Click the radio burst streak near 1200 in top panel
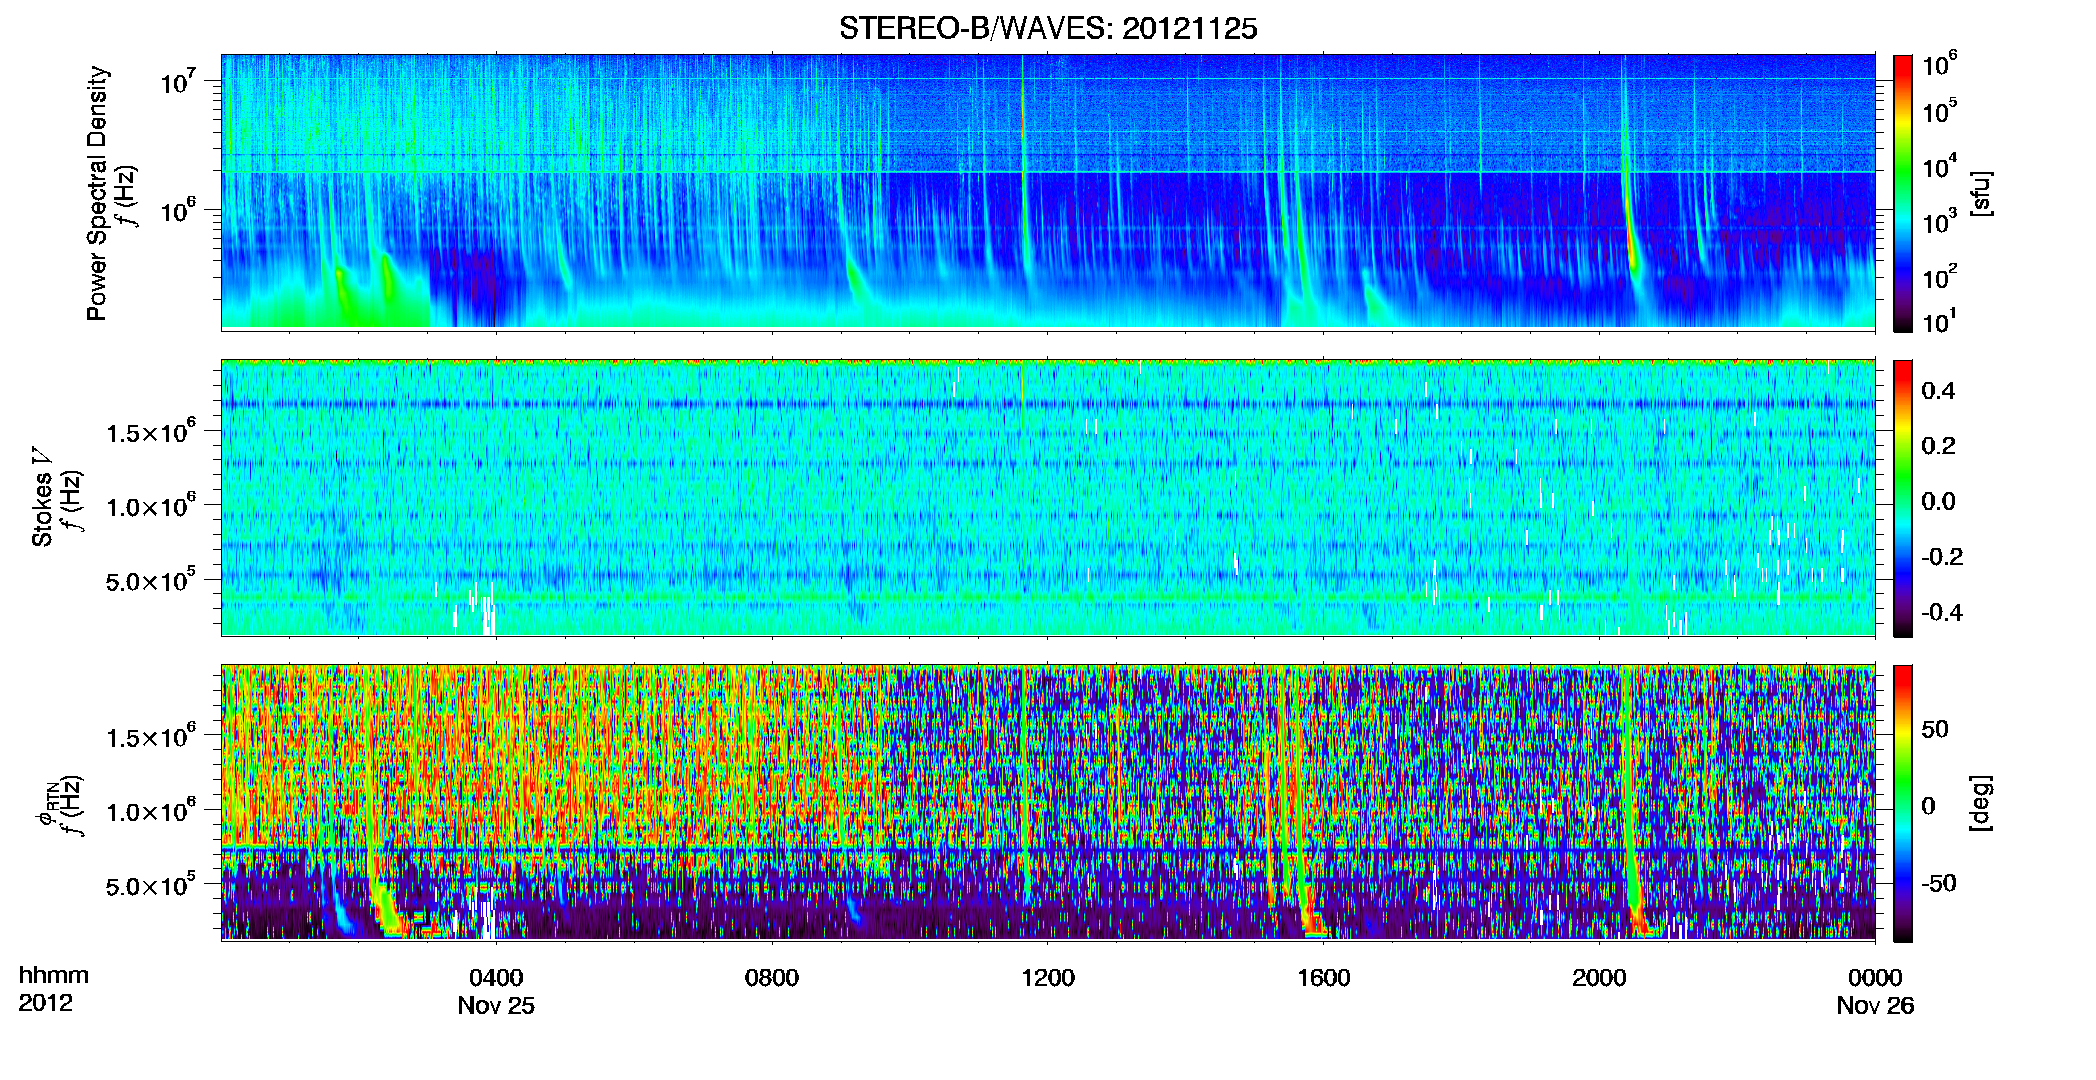This screenshot has height=1080, width=2096. click(1024, 160)
